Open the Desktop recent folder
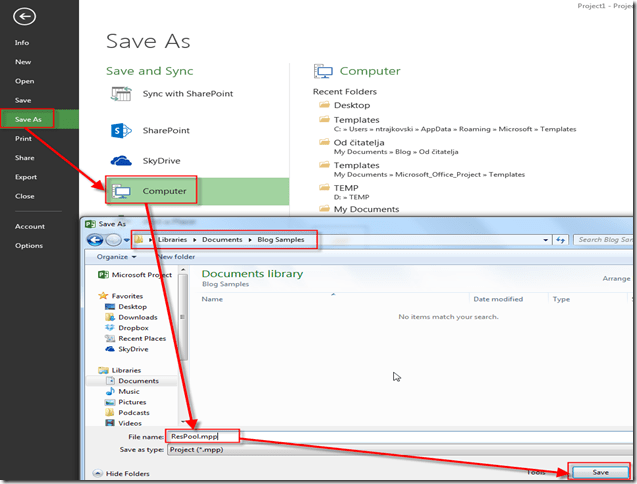This screenshot has height=484, width=637. pos(351,105)
